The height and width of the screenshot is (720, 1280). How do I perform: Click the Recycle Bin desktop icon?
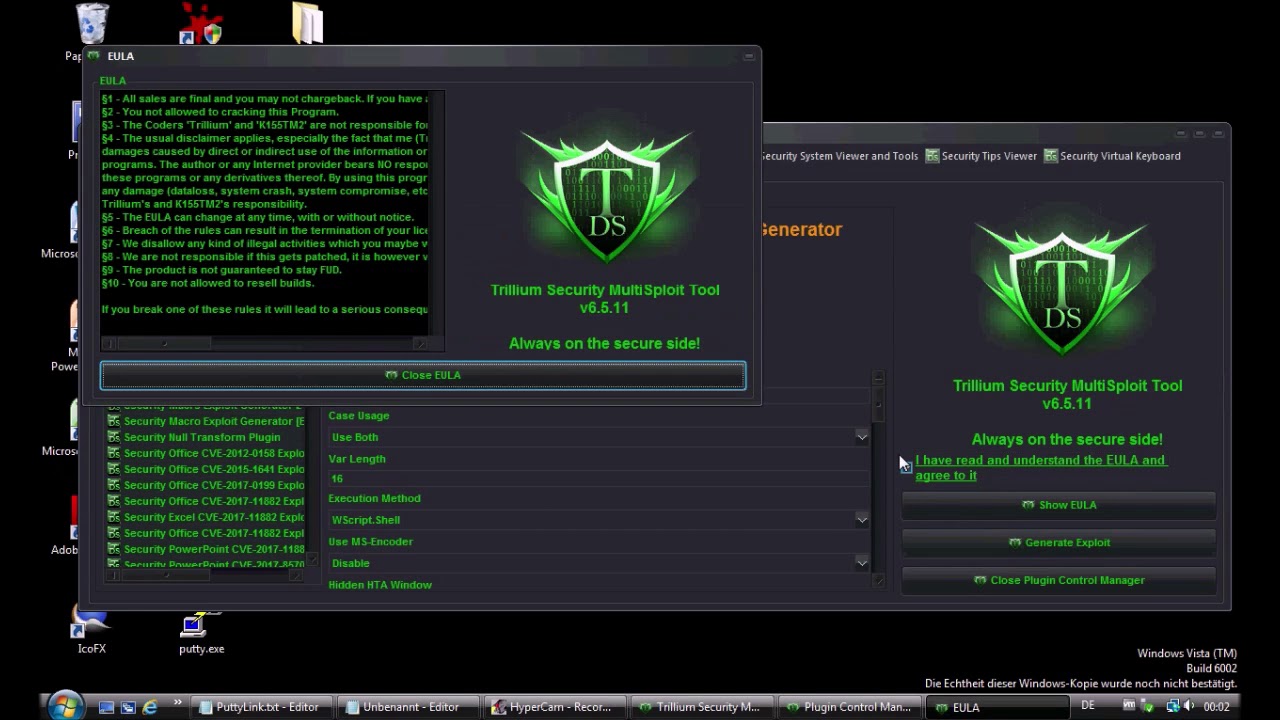tap(92, 24)
